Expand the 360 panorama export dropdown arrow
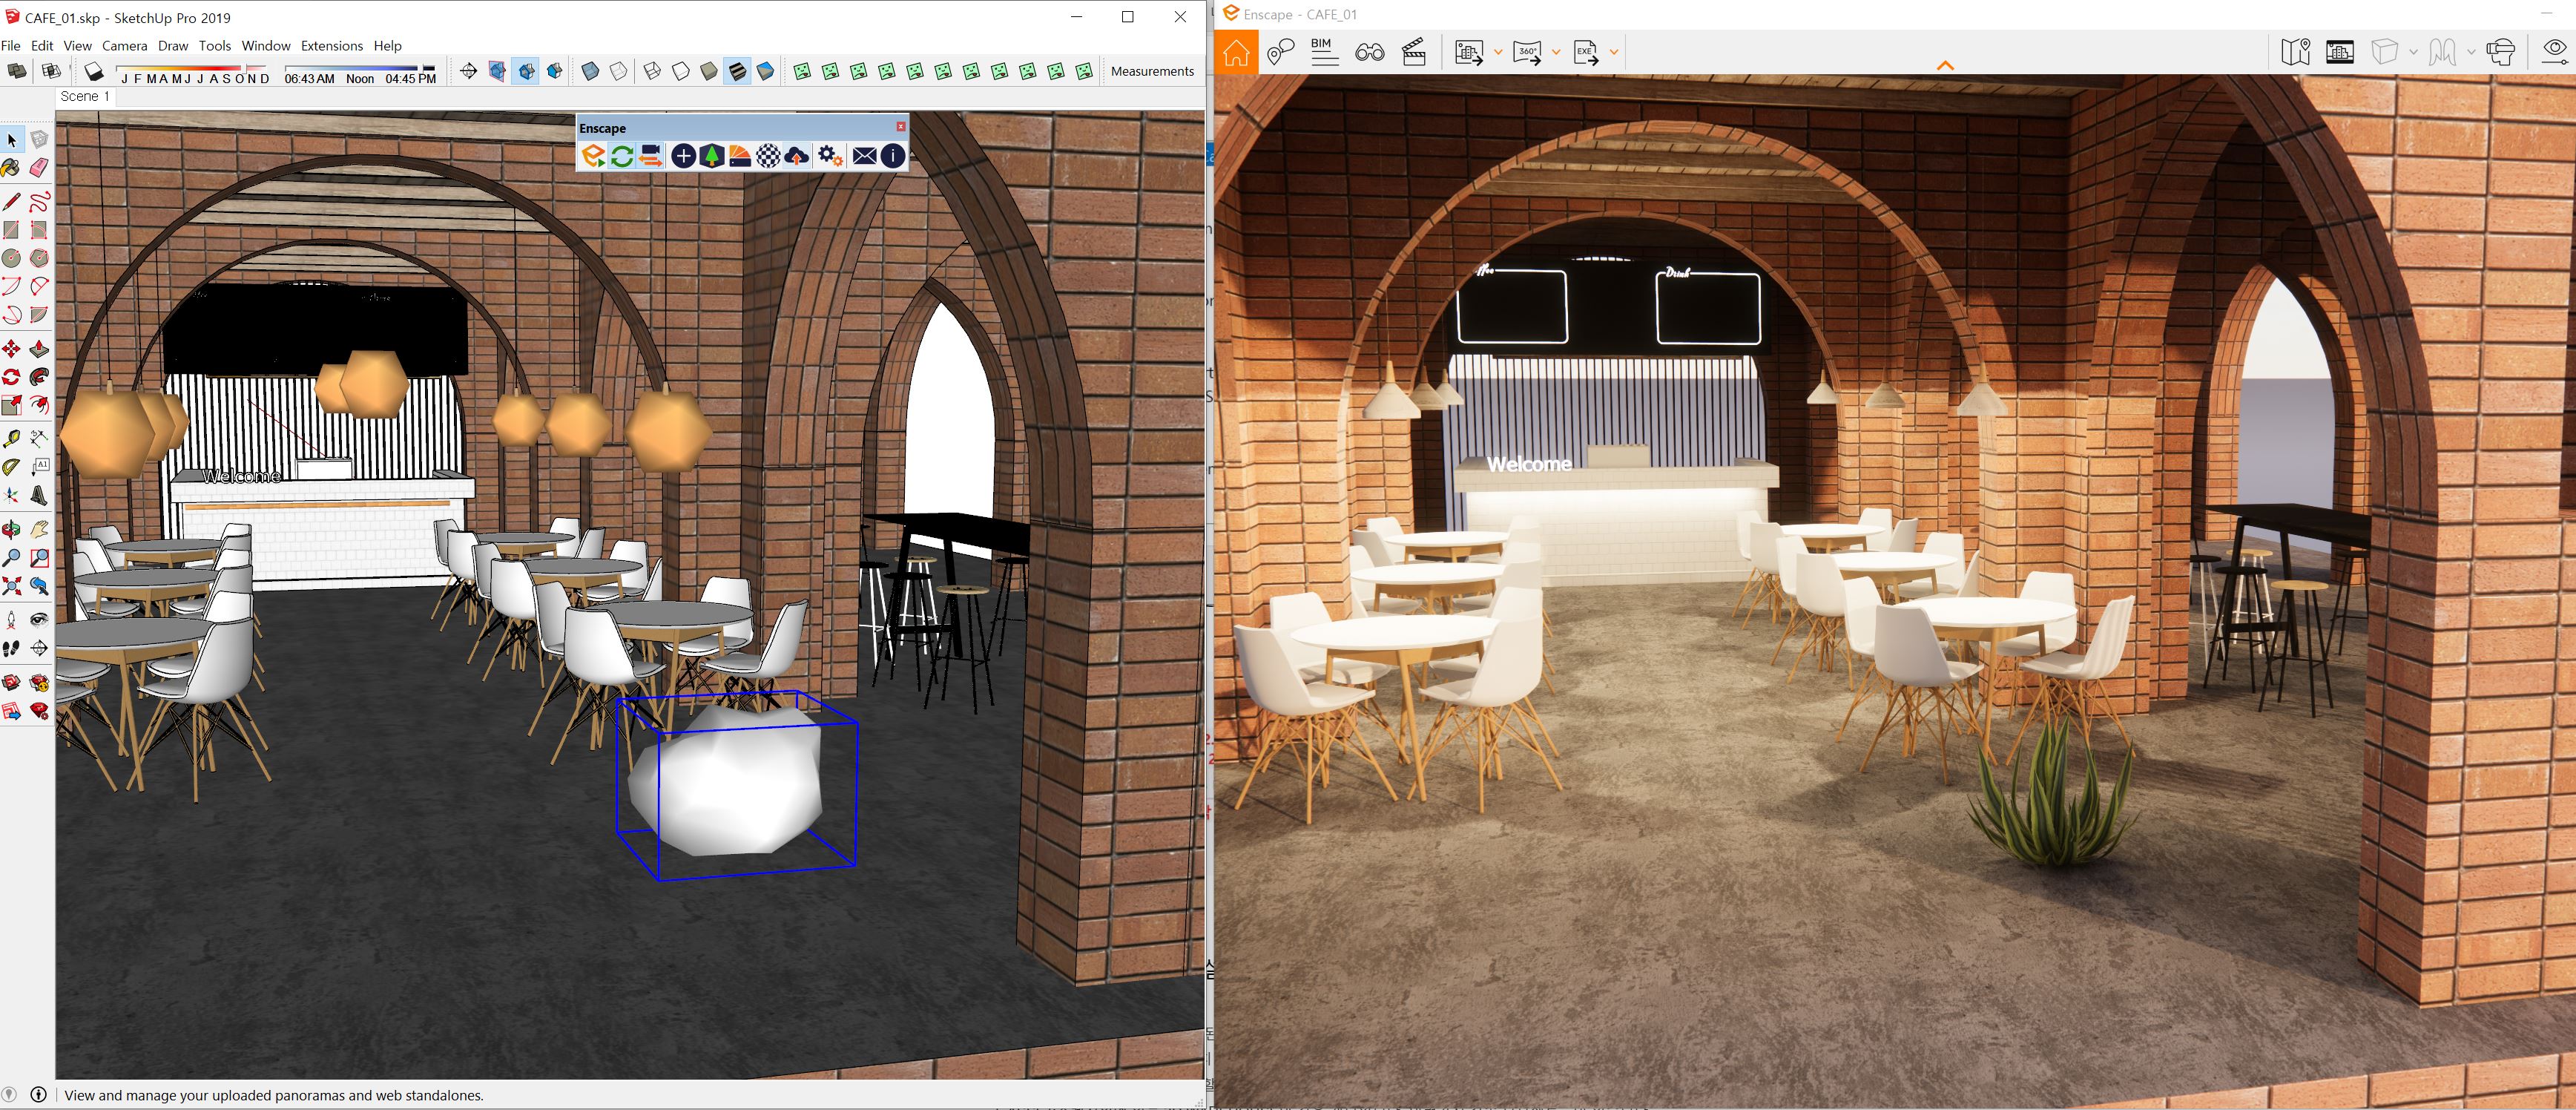 pos(1556,52)
